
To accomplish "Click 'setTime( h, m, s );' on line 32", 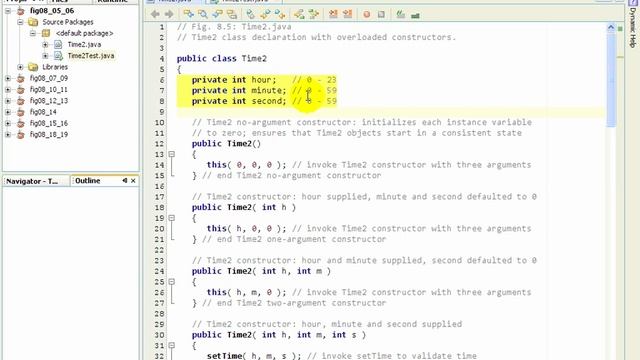I will click(x=254, y=356).
